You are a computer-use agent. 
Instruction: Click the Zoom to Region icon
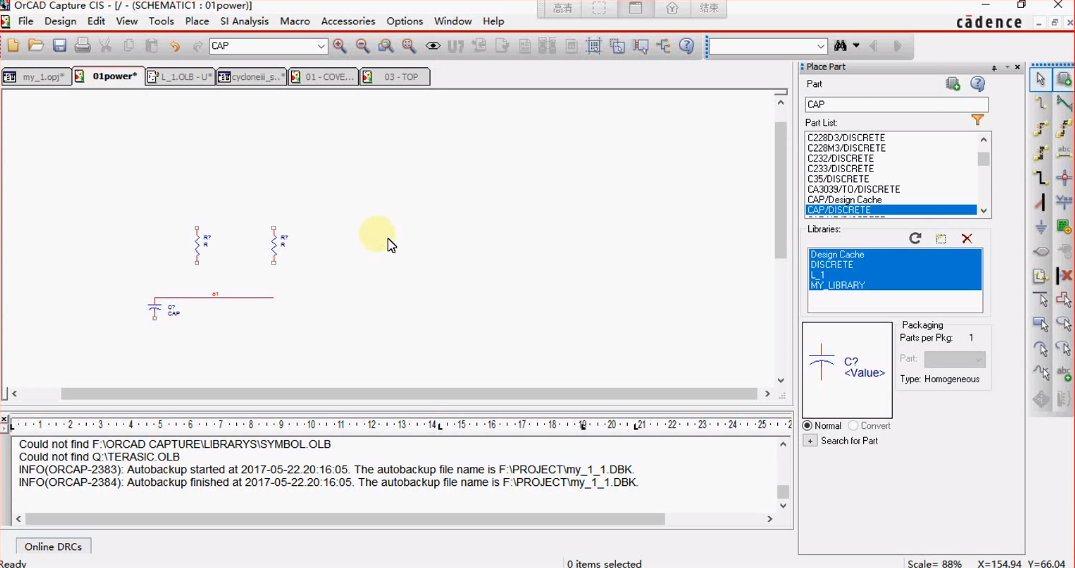(x=386, y=46)
